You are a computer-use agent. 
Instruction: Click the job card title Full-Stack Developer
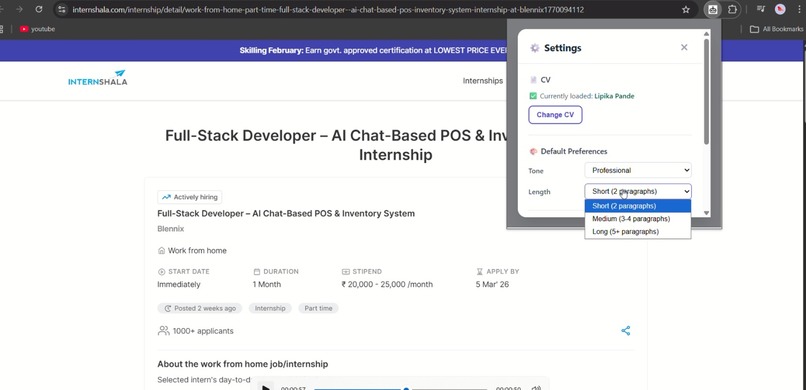[286, 213]
